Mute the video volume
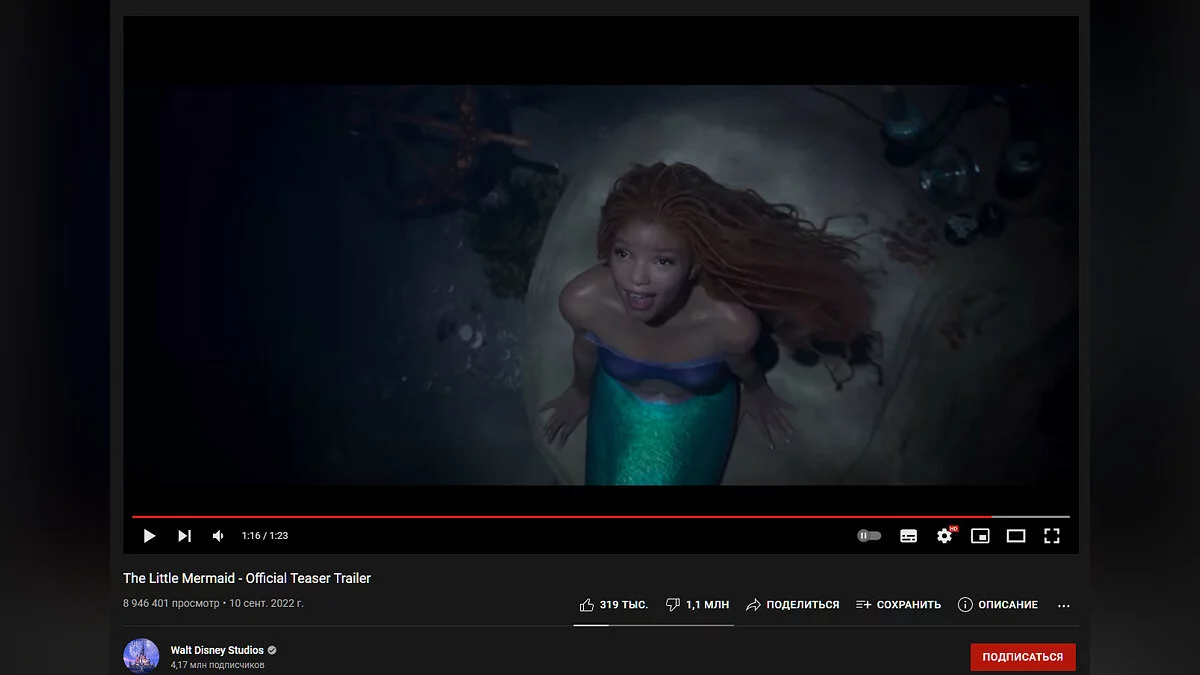This screenshot has width=1200, height=675. 218,536
